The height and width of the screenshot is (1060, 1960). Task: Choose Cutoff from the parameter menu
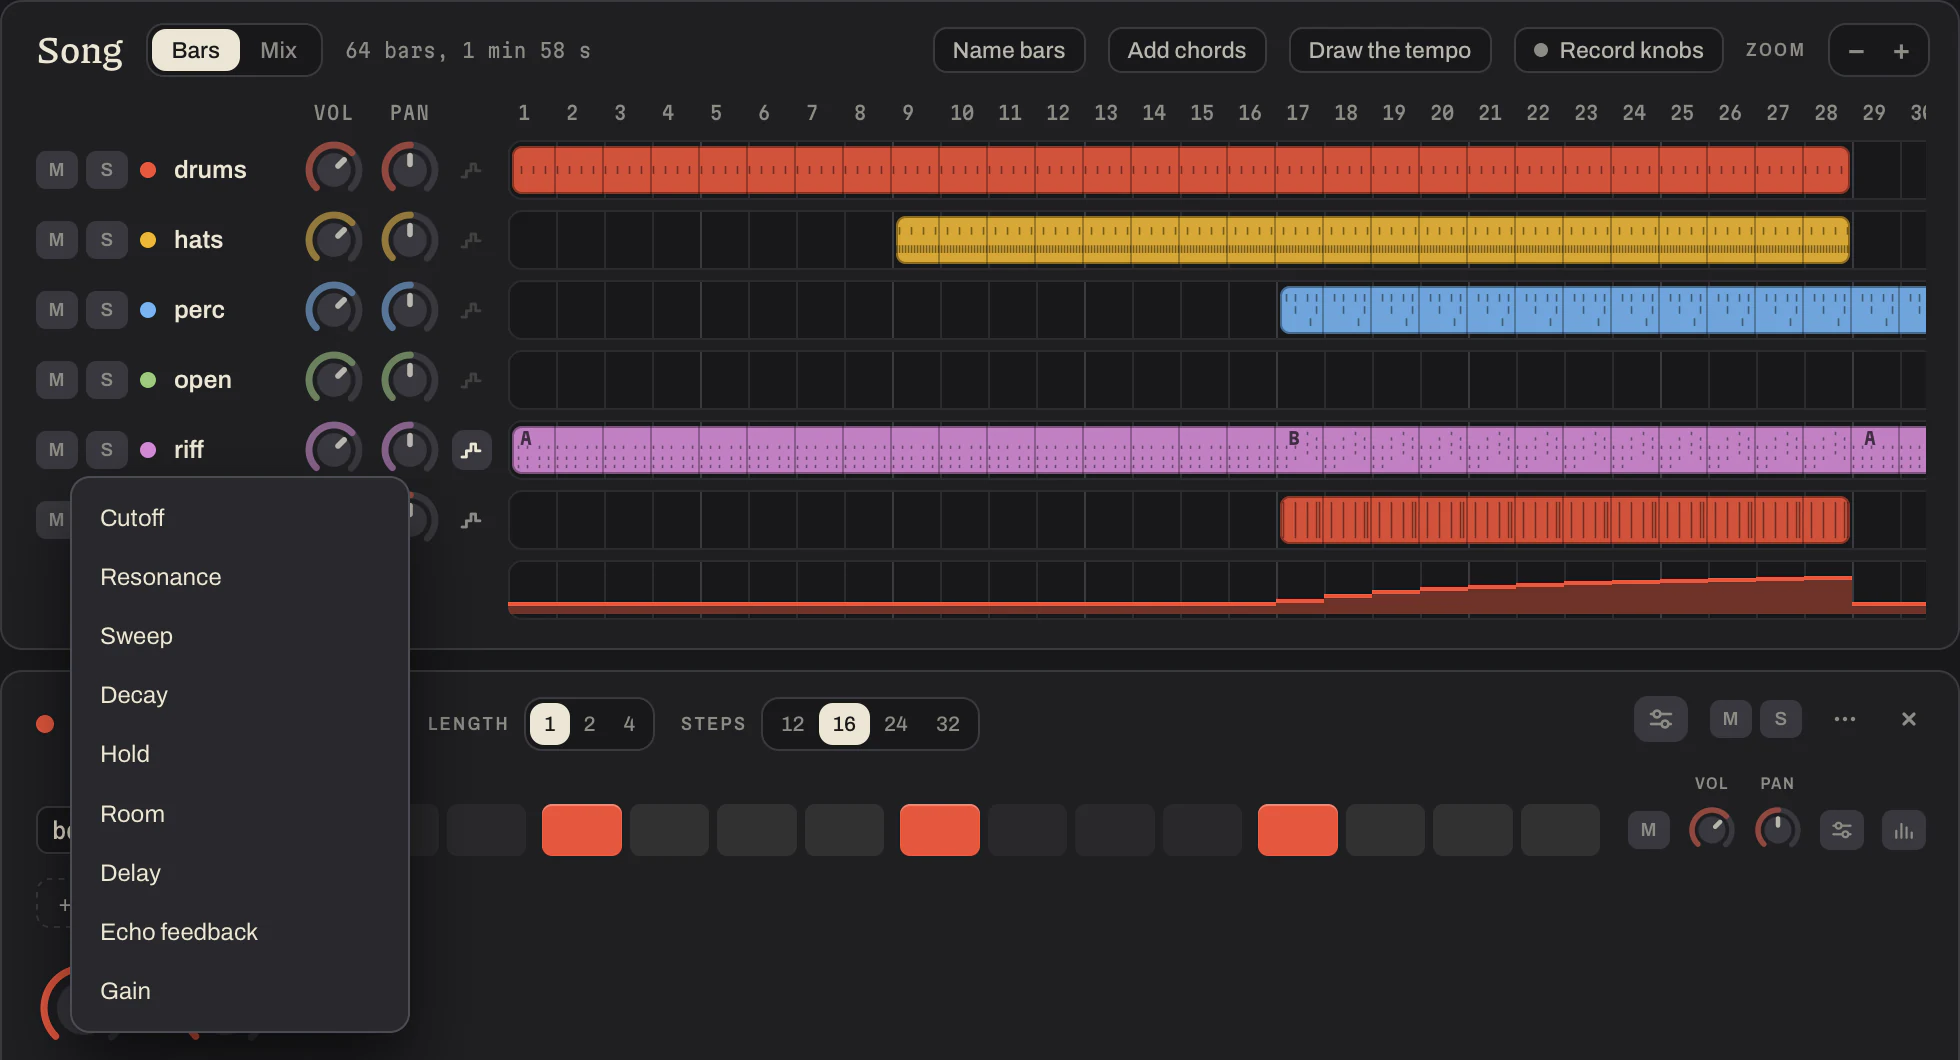click(x=240, y=518)
